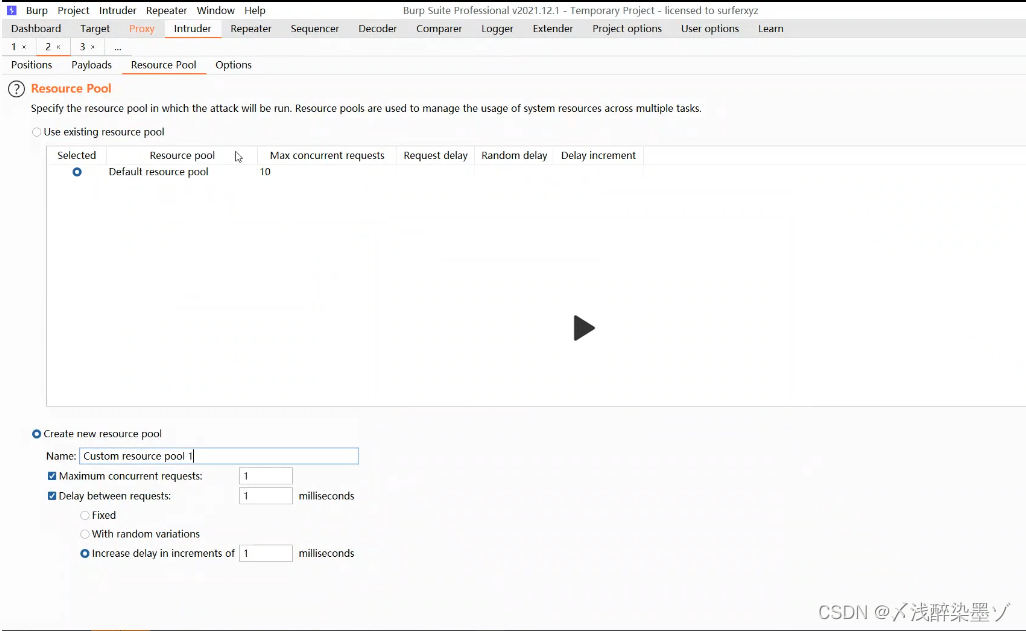Go to the Options sub-tab
The width and height of the screenshot is (1026, 631).
click(x=234, y=65)
